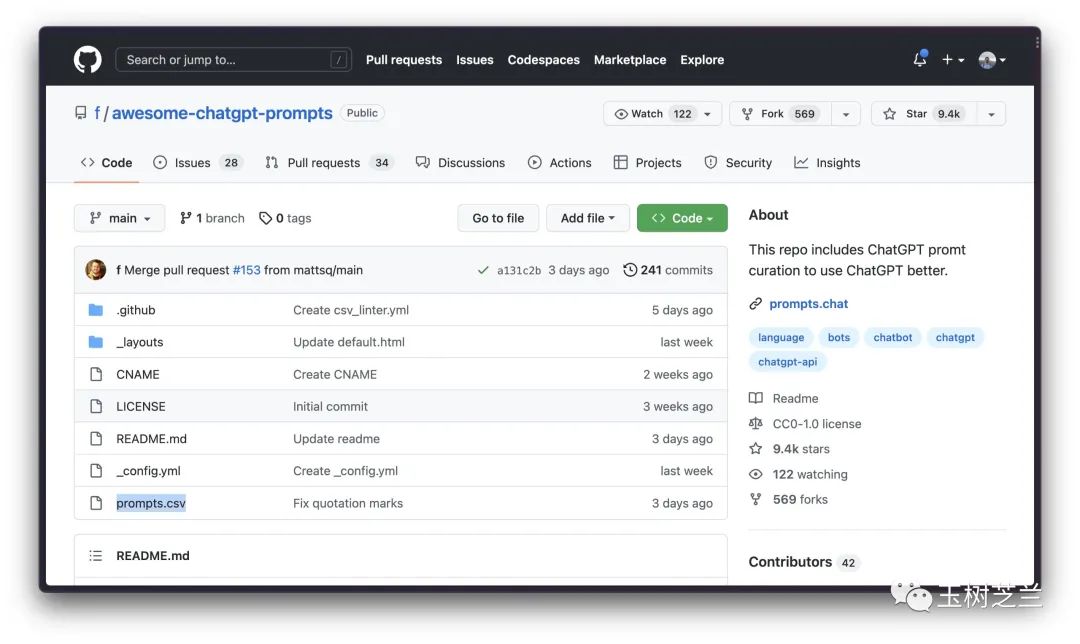The height and width of the screenshot is (644, 1080).
Task: Open the Initial commit message link
Action: 330,406
